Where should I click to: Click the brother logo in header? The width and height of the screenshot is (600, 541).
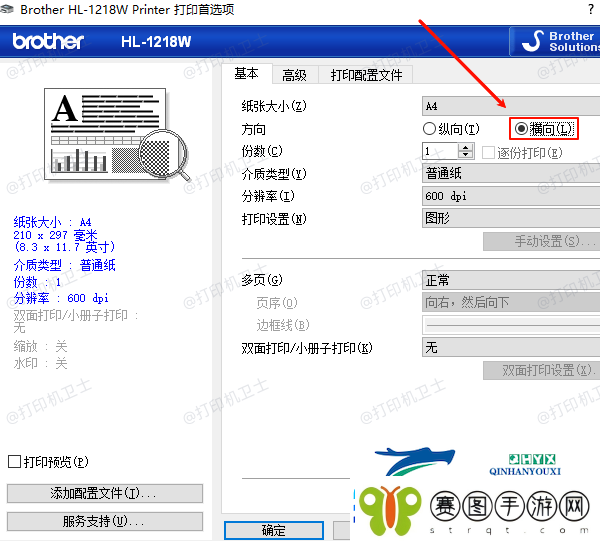(48, 41)
